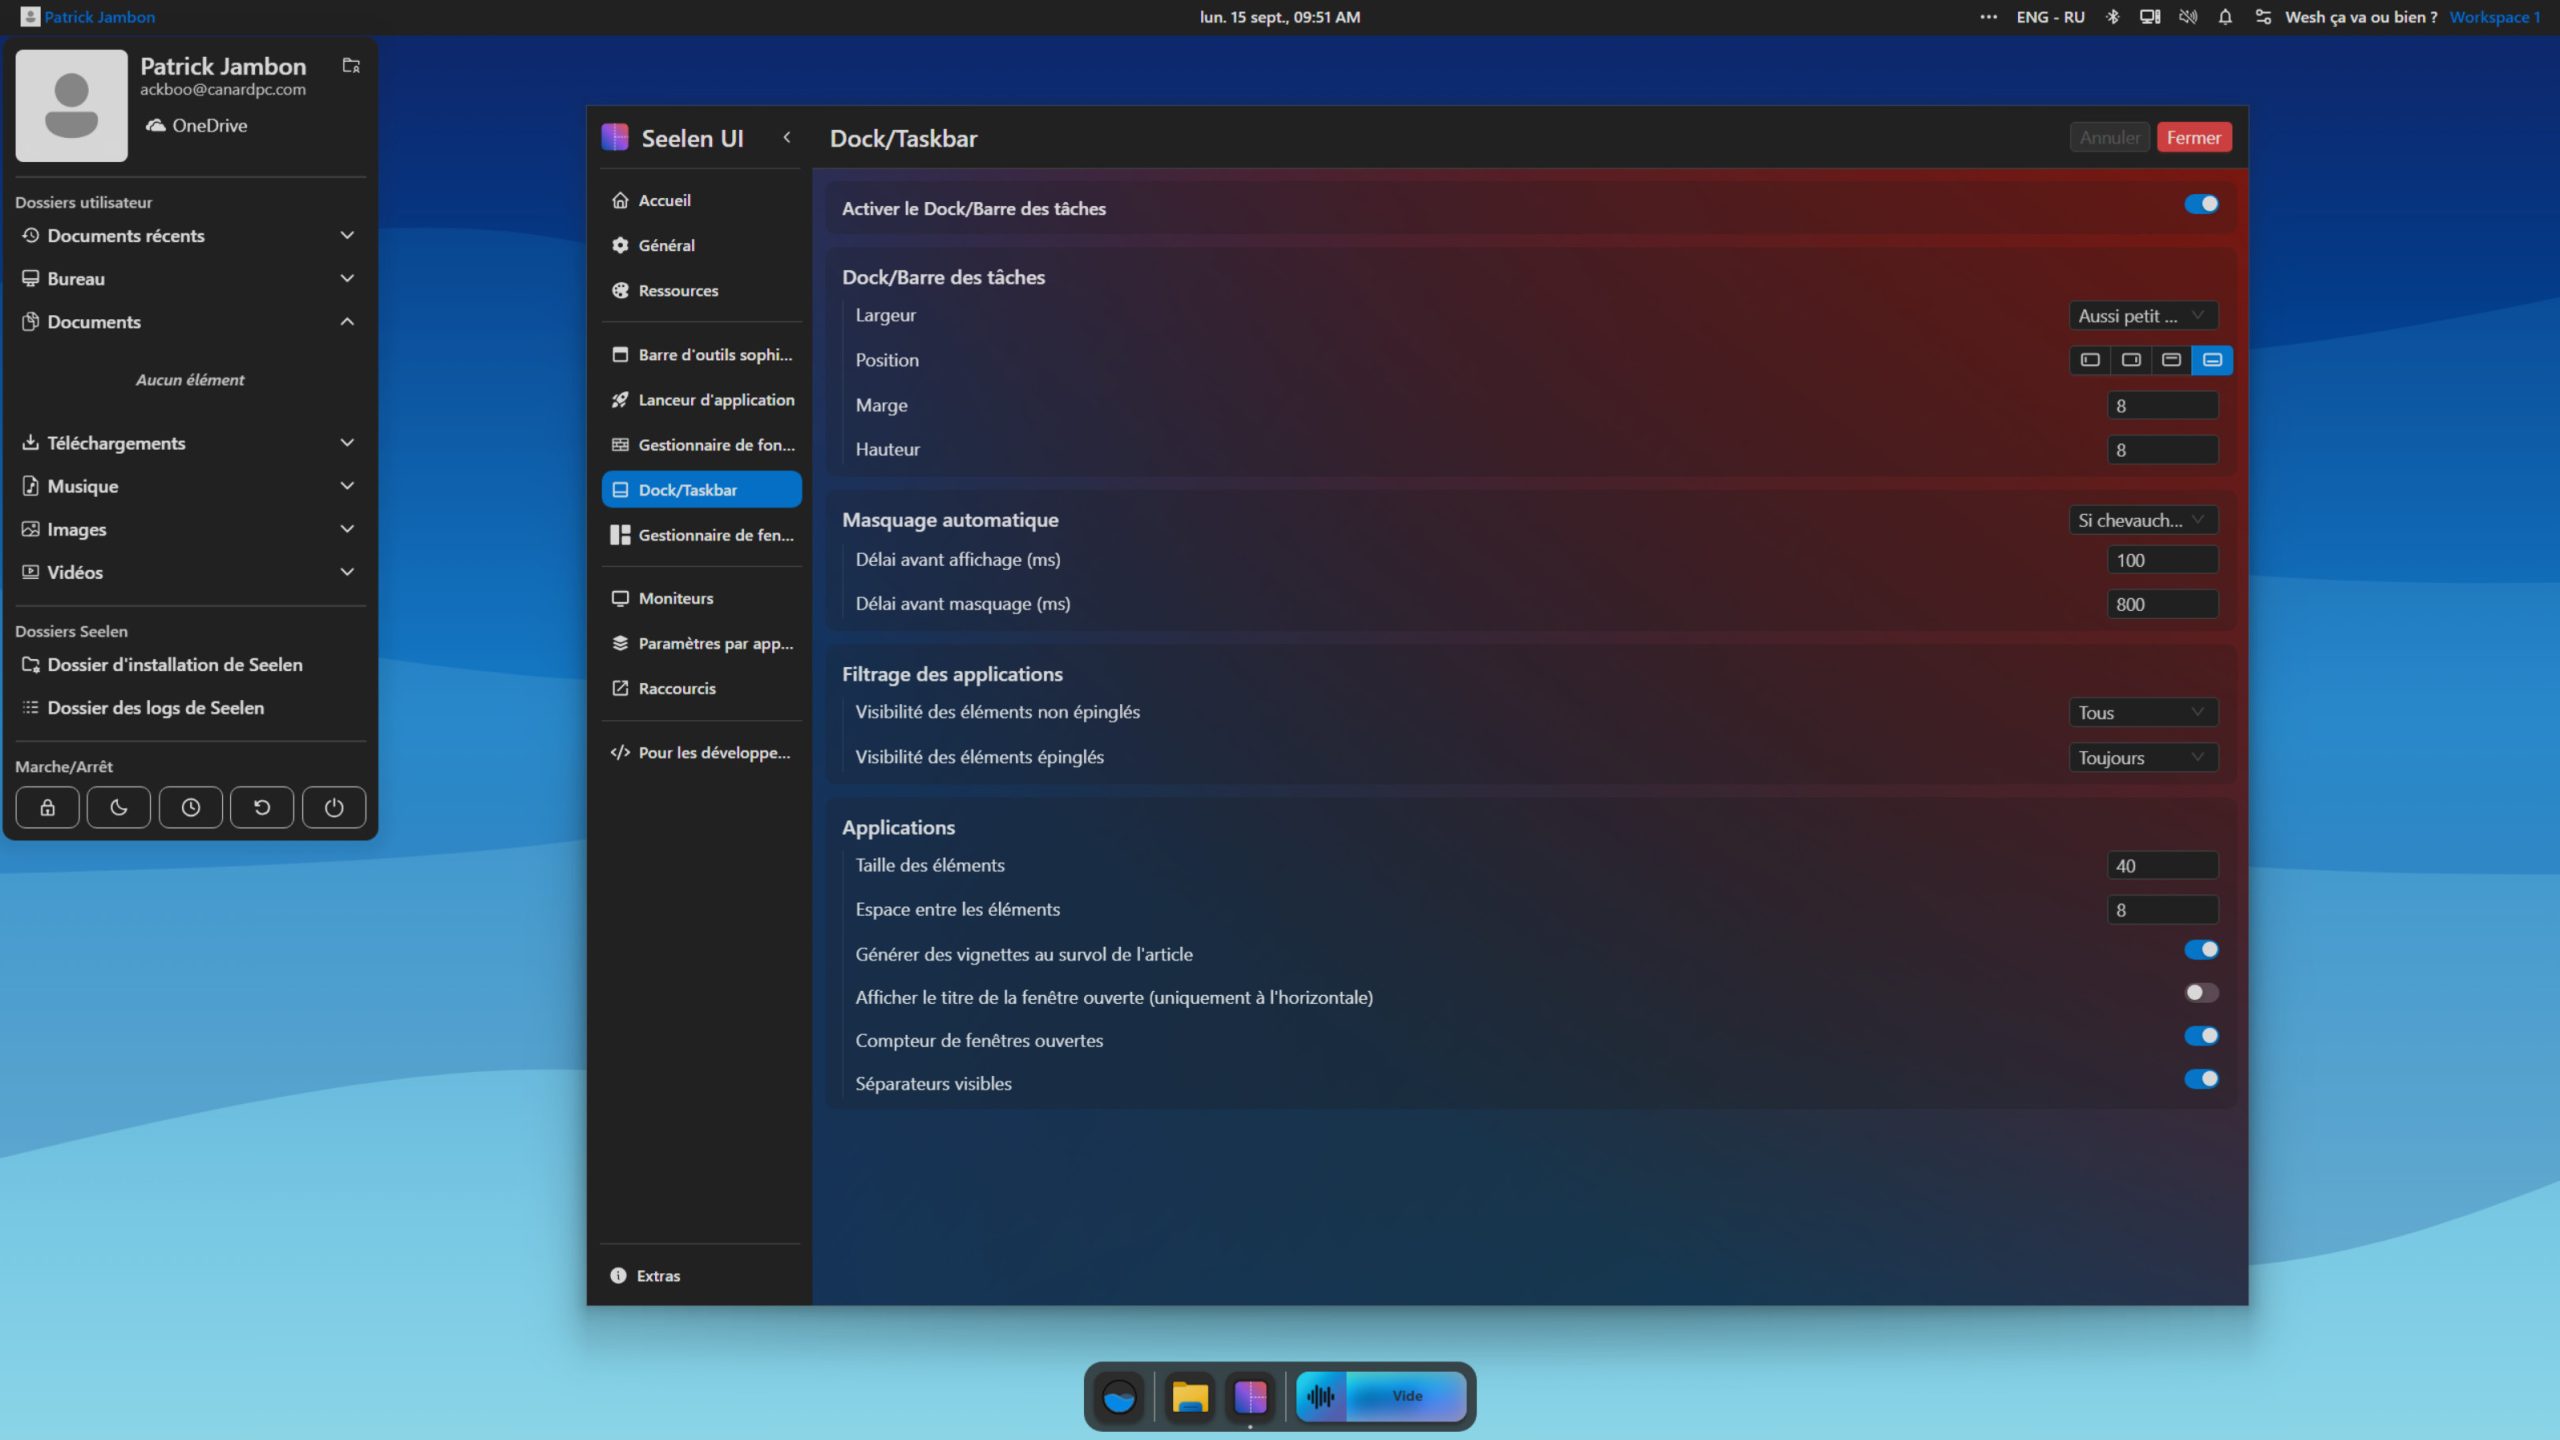Open Bluetooth from the top bar
This screenshot has width=2560, height=1440.
click(2112, 17)
